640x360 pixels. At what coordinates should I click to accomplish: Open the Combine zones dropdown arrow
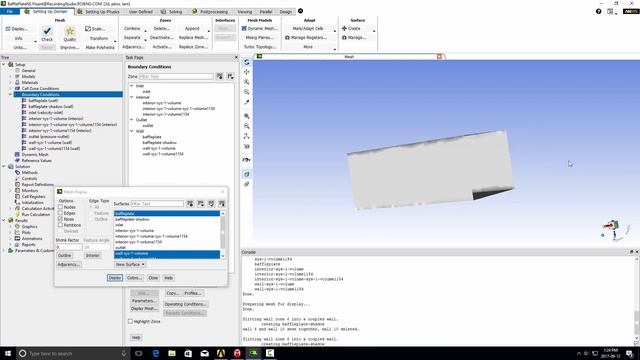(x=145, y=31)
